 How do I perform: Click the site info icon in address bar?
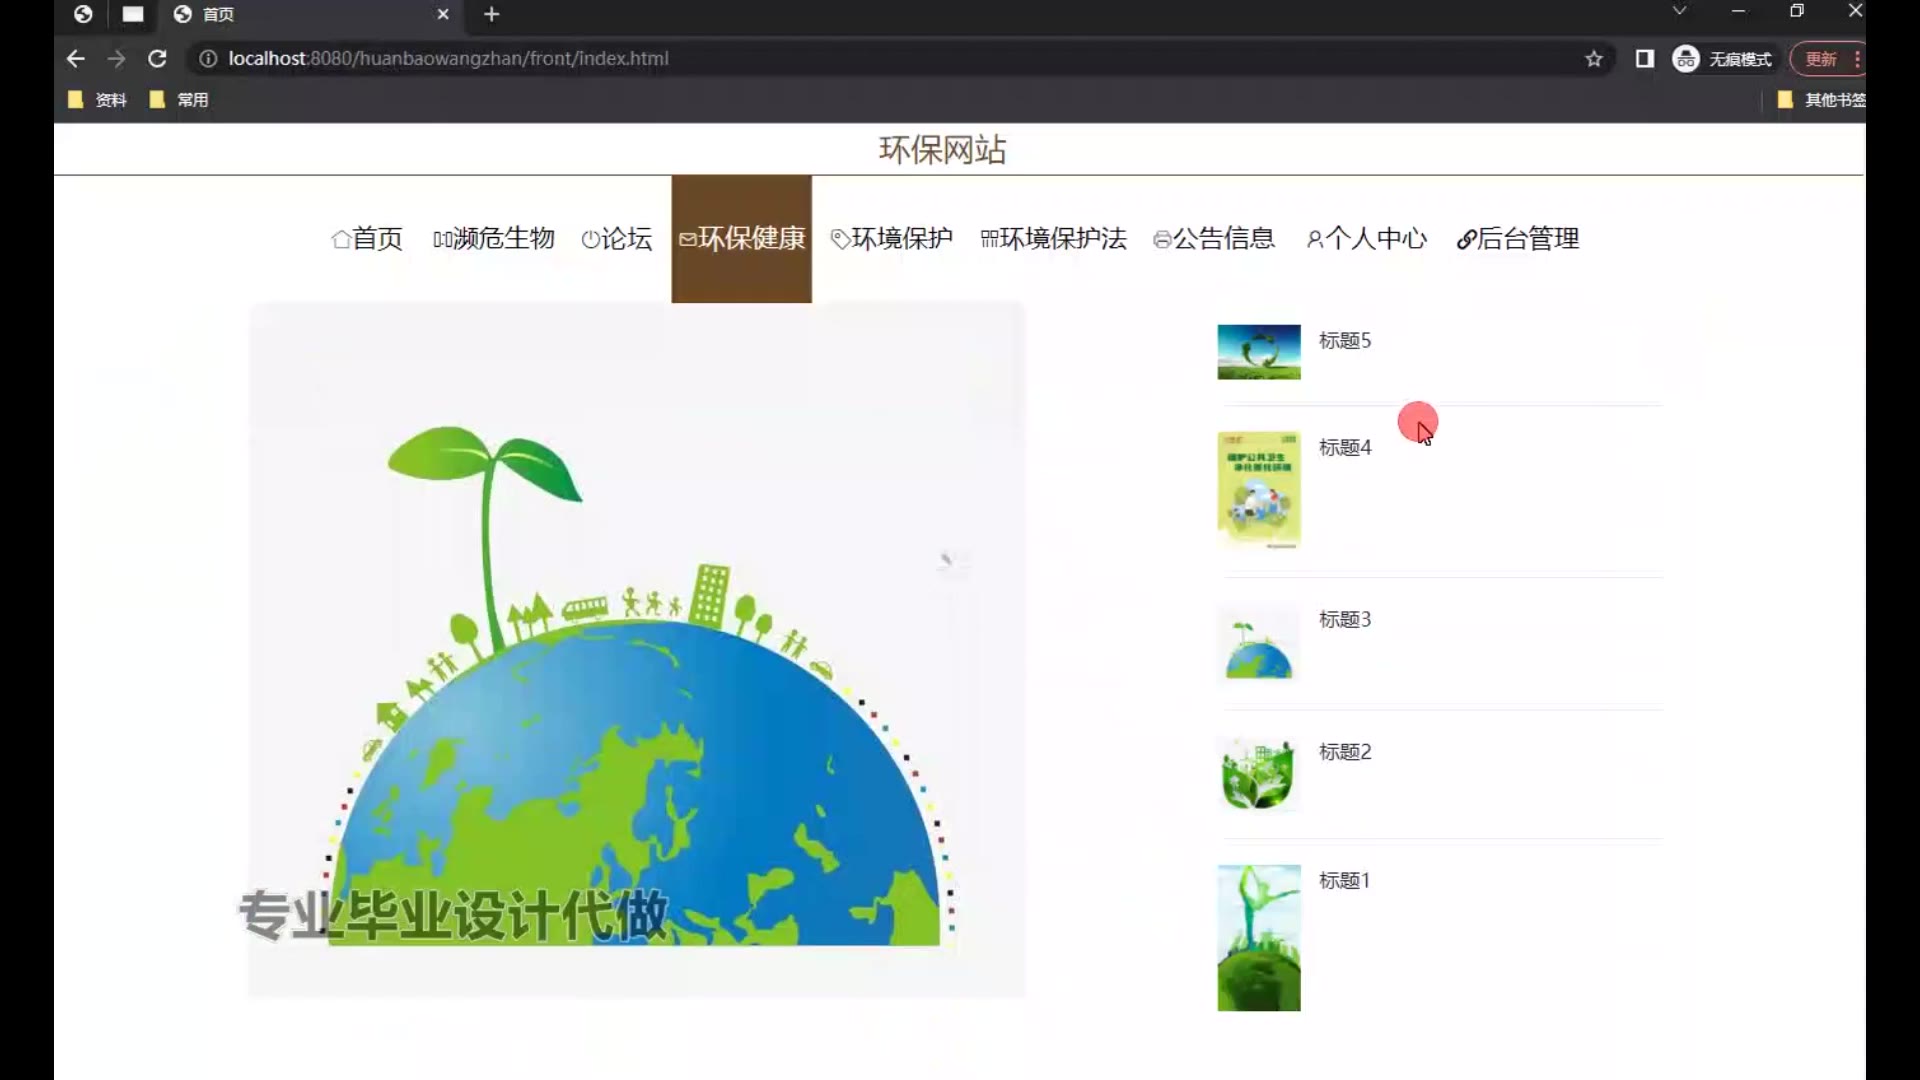208,59
